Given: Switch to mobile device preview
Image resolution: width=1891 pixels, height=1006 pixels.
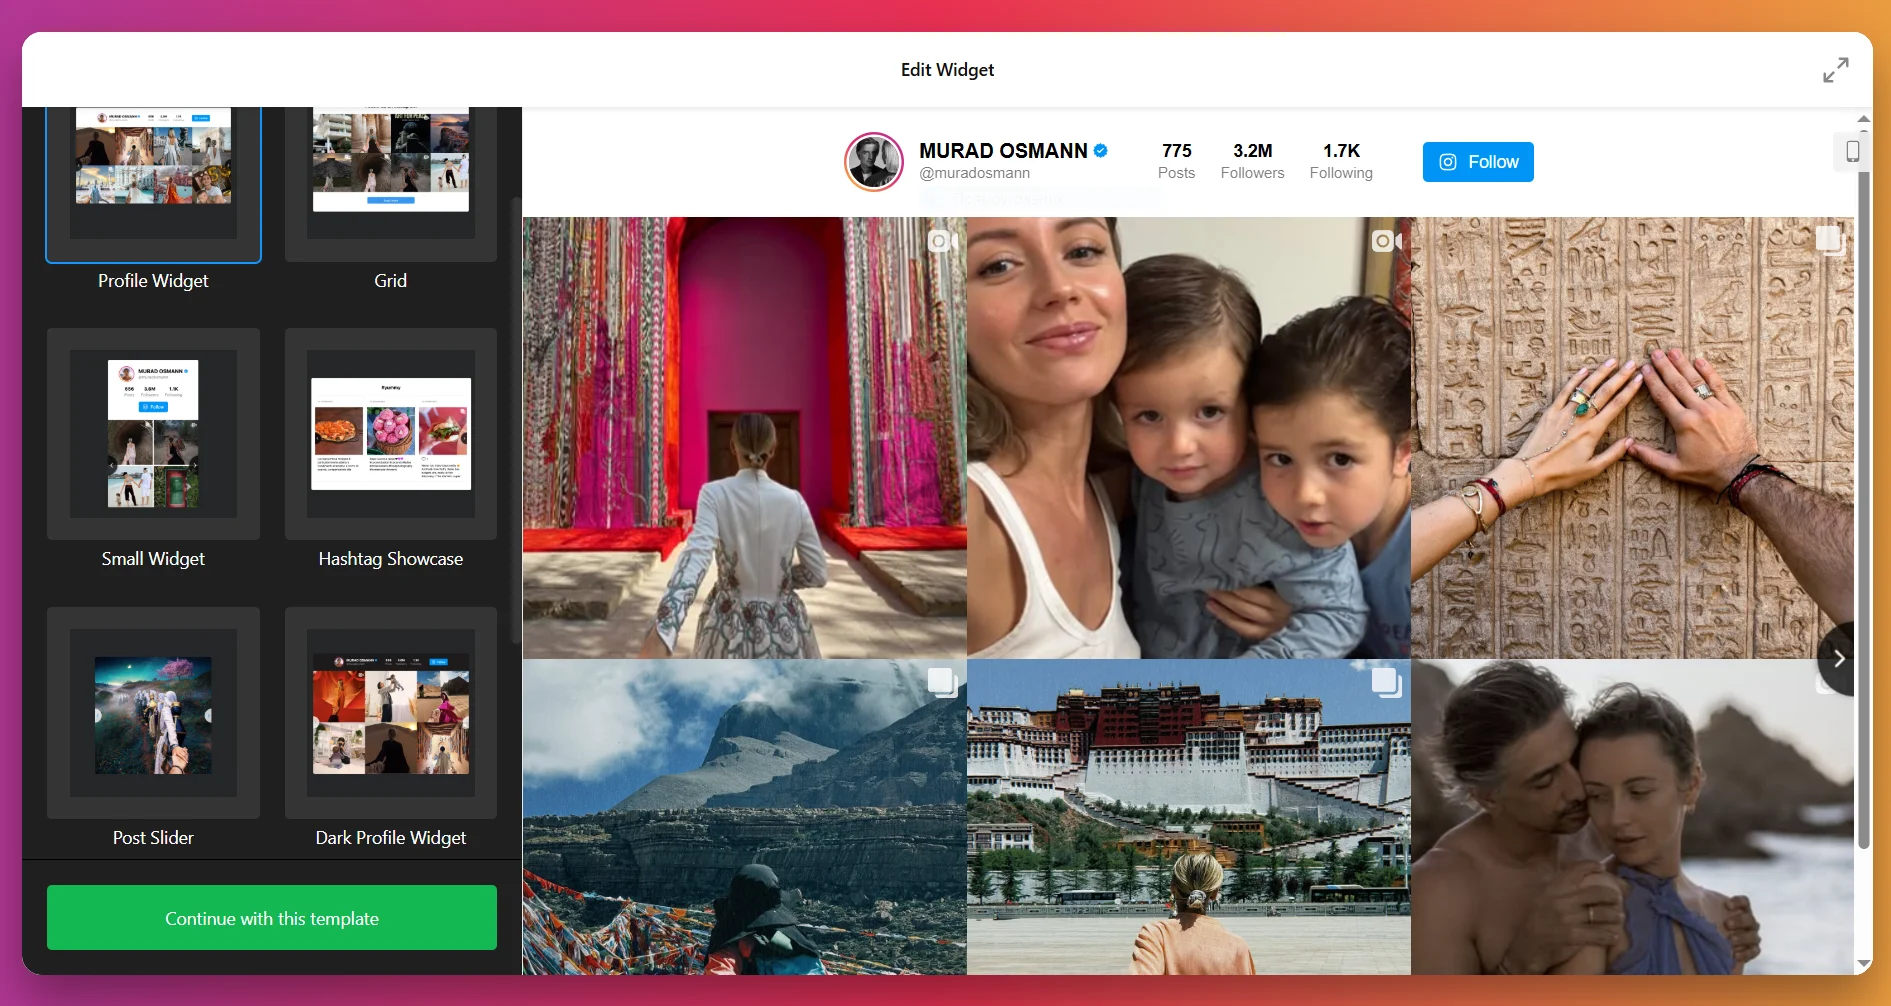Looking at the screenshot, I should [x=1852, y=152].
